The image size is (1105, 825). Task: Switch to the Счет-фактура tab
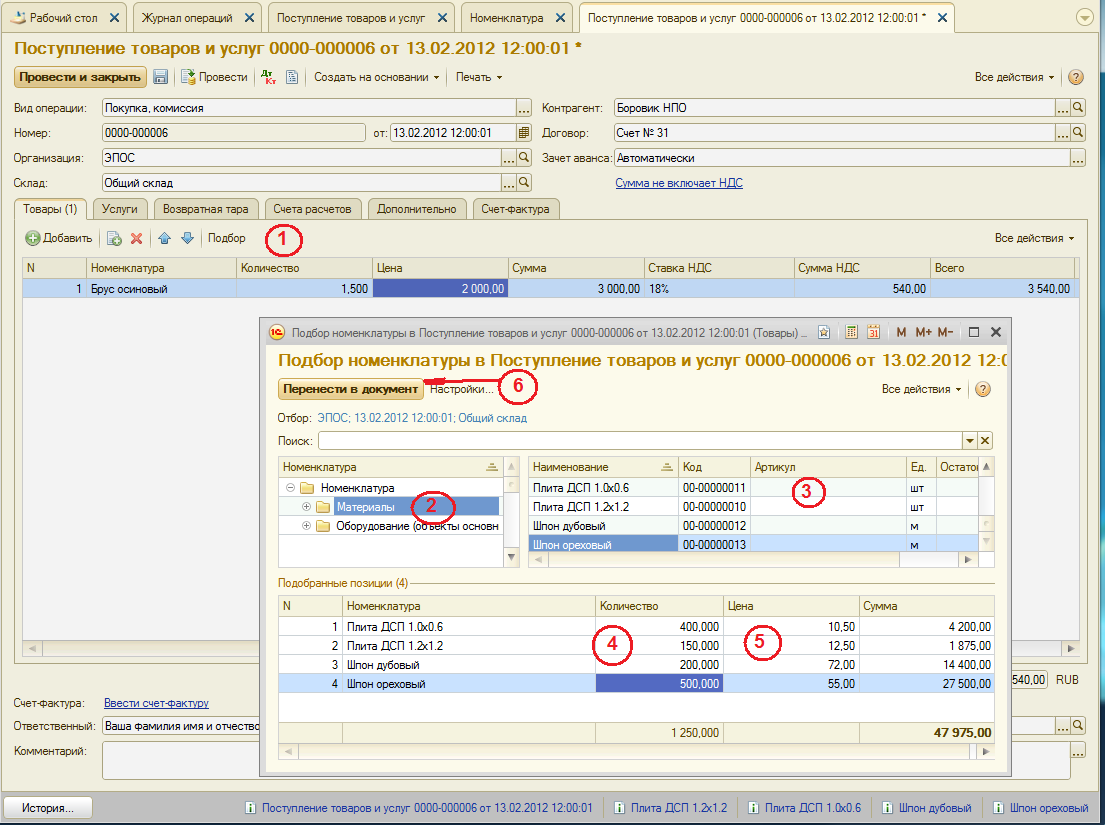516,208
